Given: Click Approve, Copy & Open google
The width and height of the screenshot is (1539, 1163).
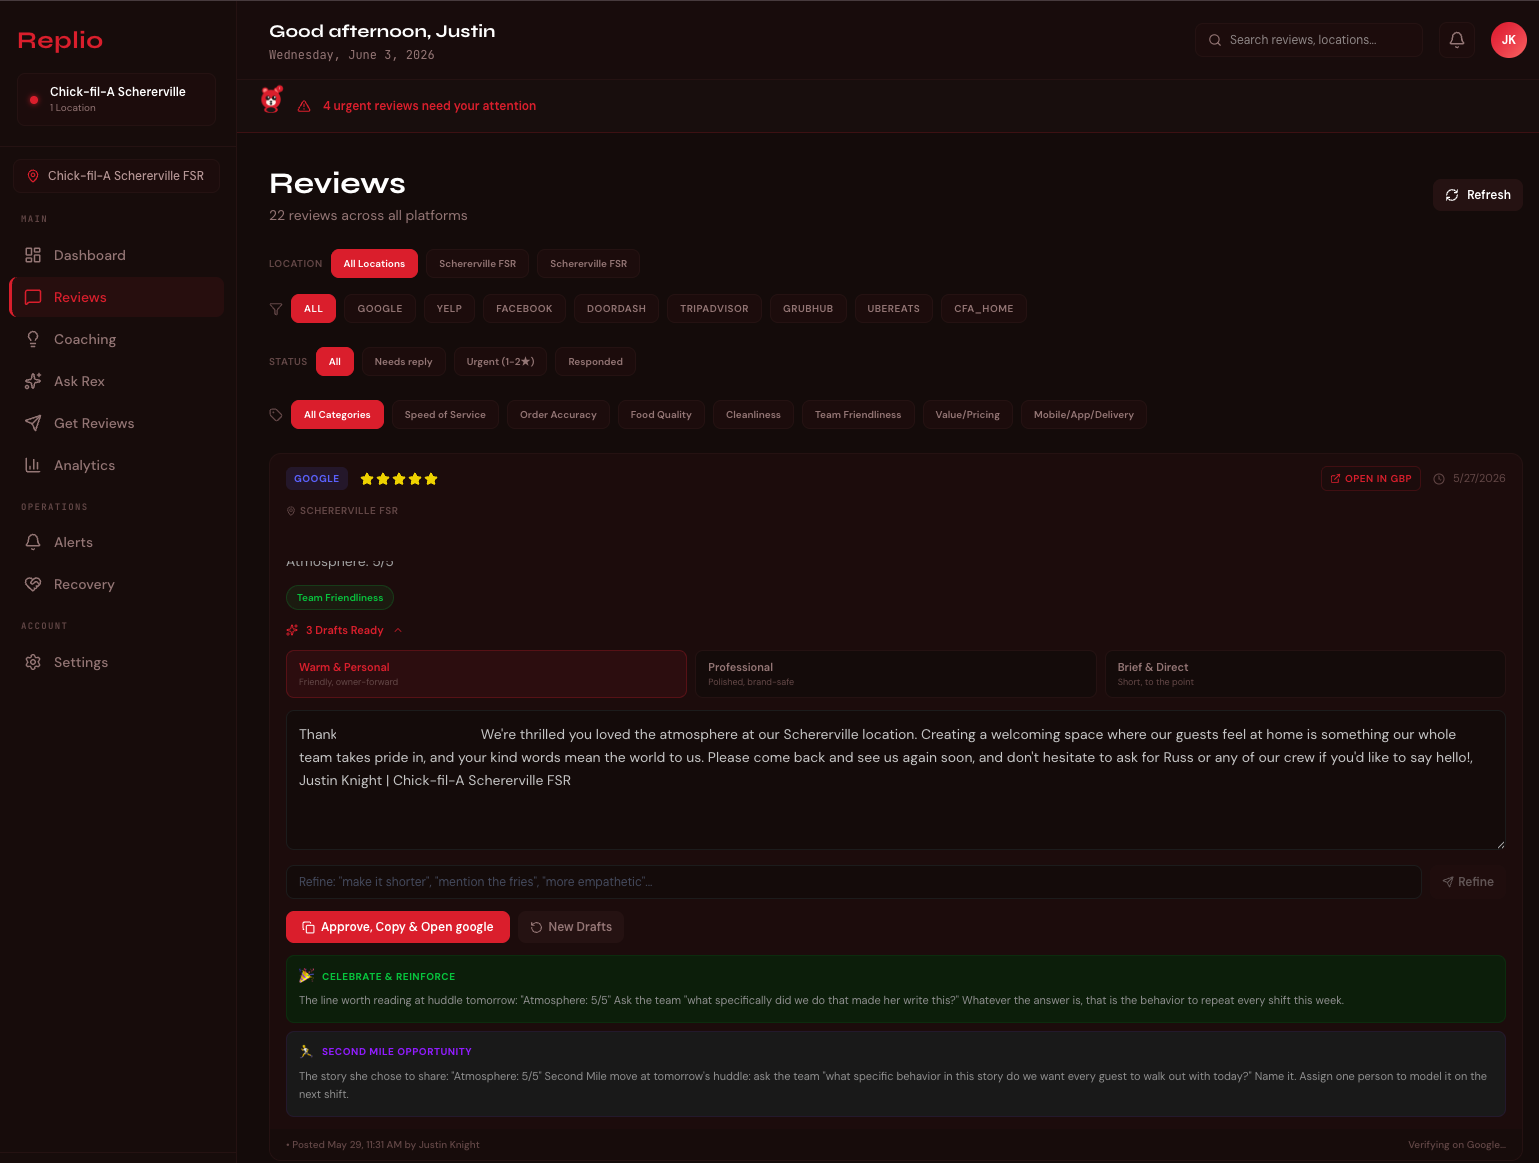Looking at the screenshot, I should [398, 927].
